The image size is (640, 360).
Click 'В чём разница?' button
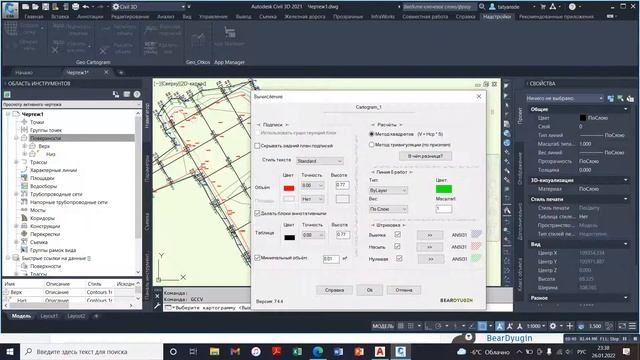tap(425, 156)
